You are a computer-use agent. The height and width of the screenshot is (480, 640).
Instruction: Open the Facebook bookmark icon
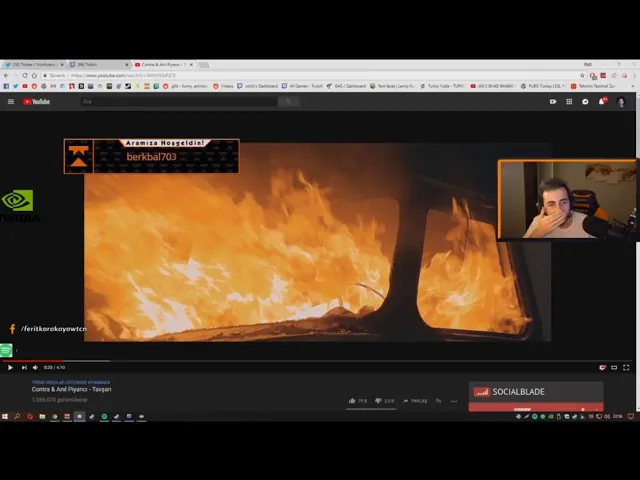click(x=6, y=86)
